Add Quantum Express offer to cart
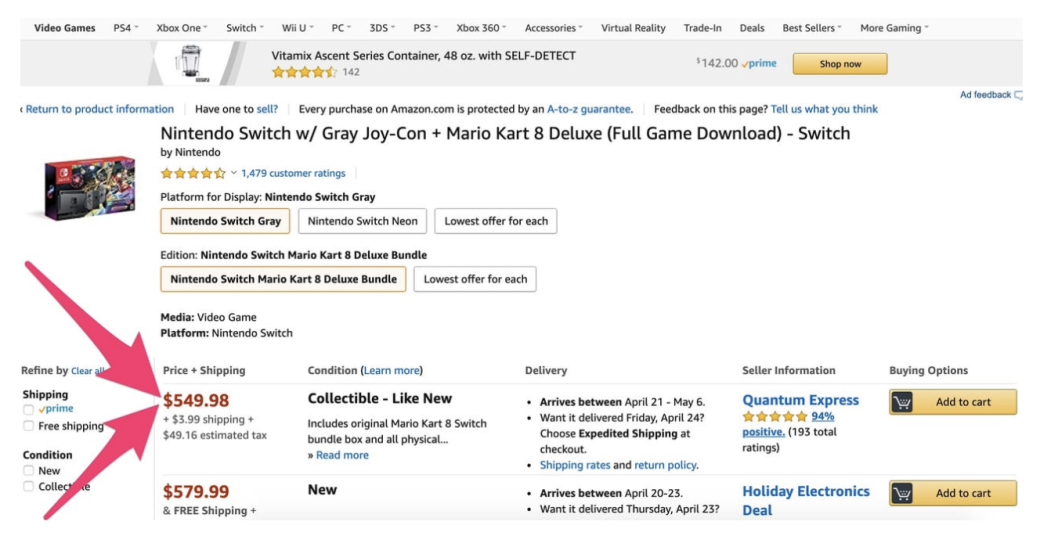The height and width of the screenshot is (543, 1040). pos(952,402)
